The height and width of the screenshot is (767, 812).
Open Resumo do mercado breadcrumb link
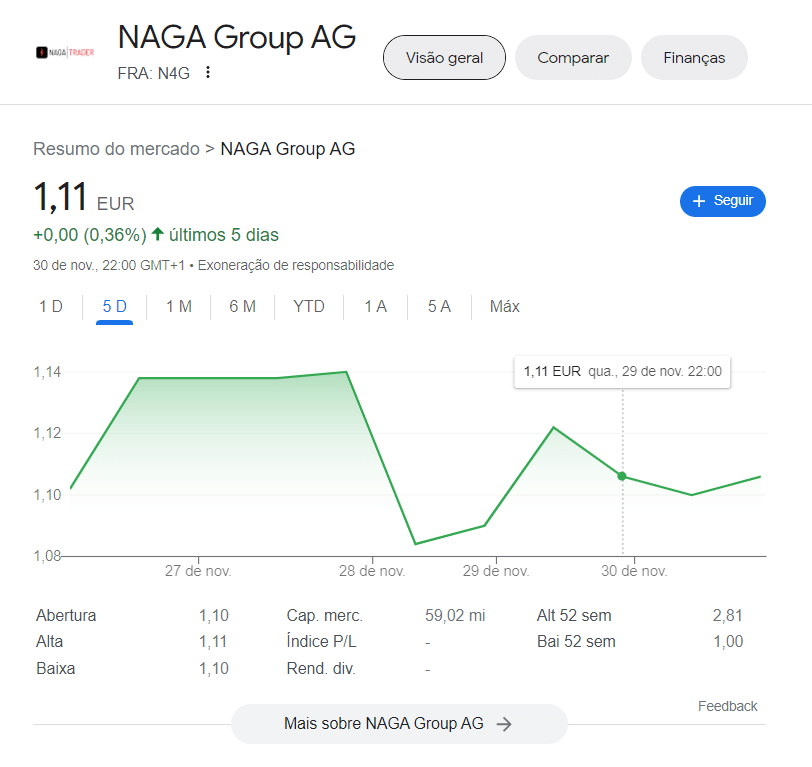116,149
